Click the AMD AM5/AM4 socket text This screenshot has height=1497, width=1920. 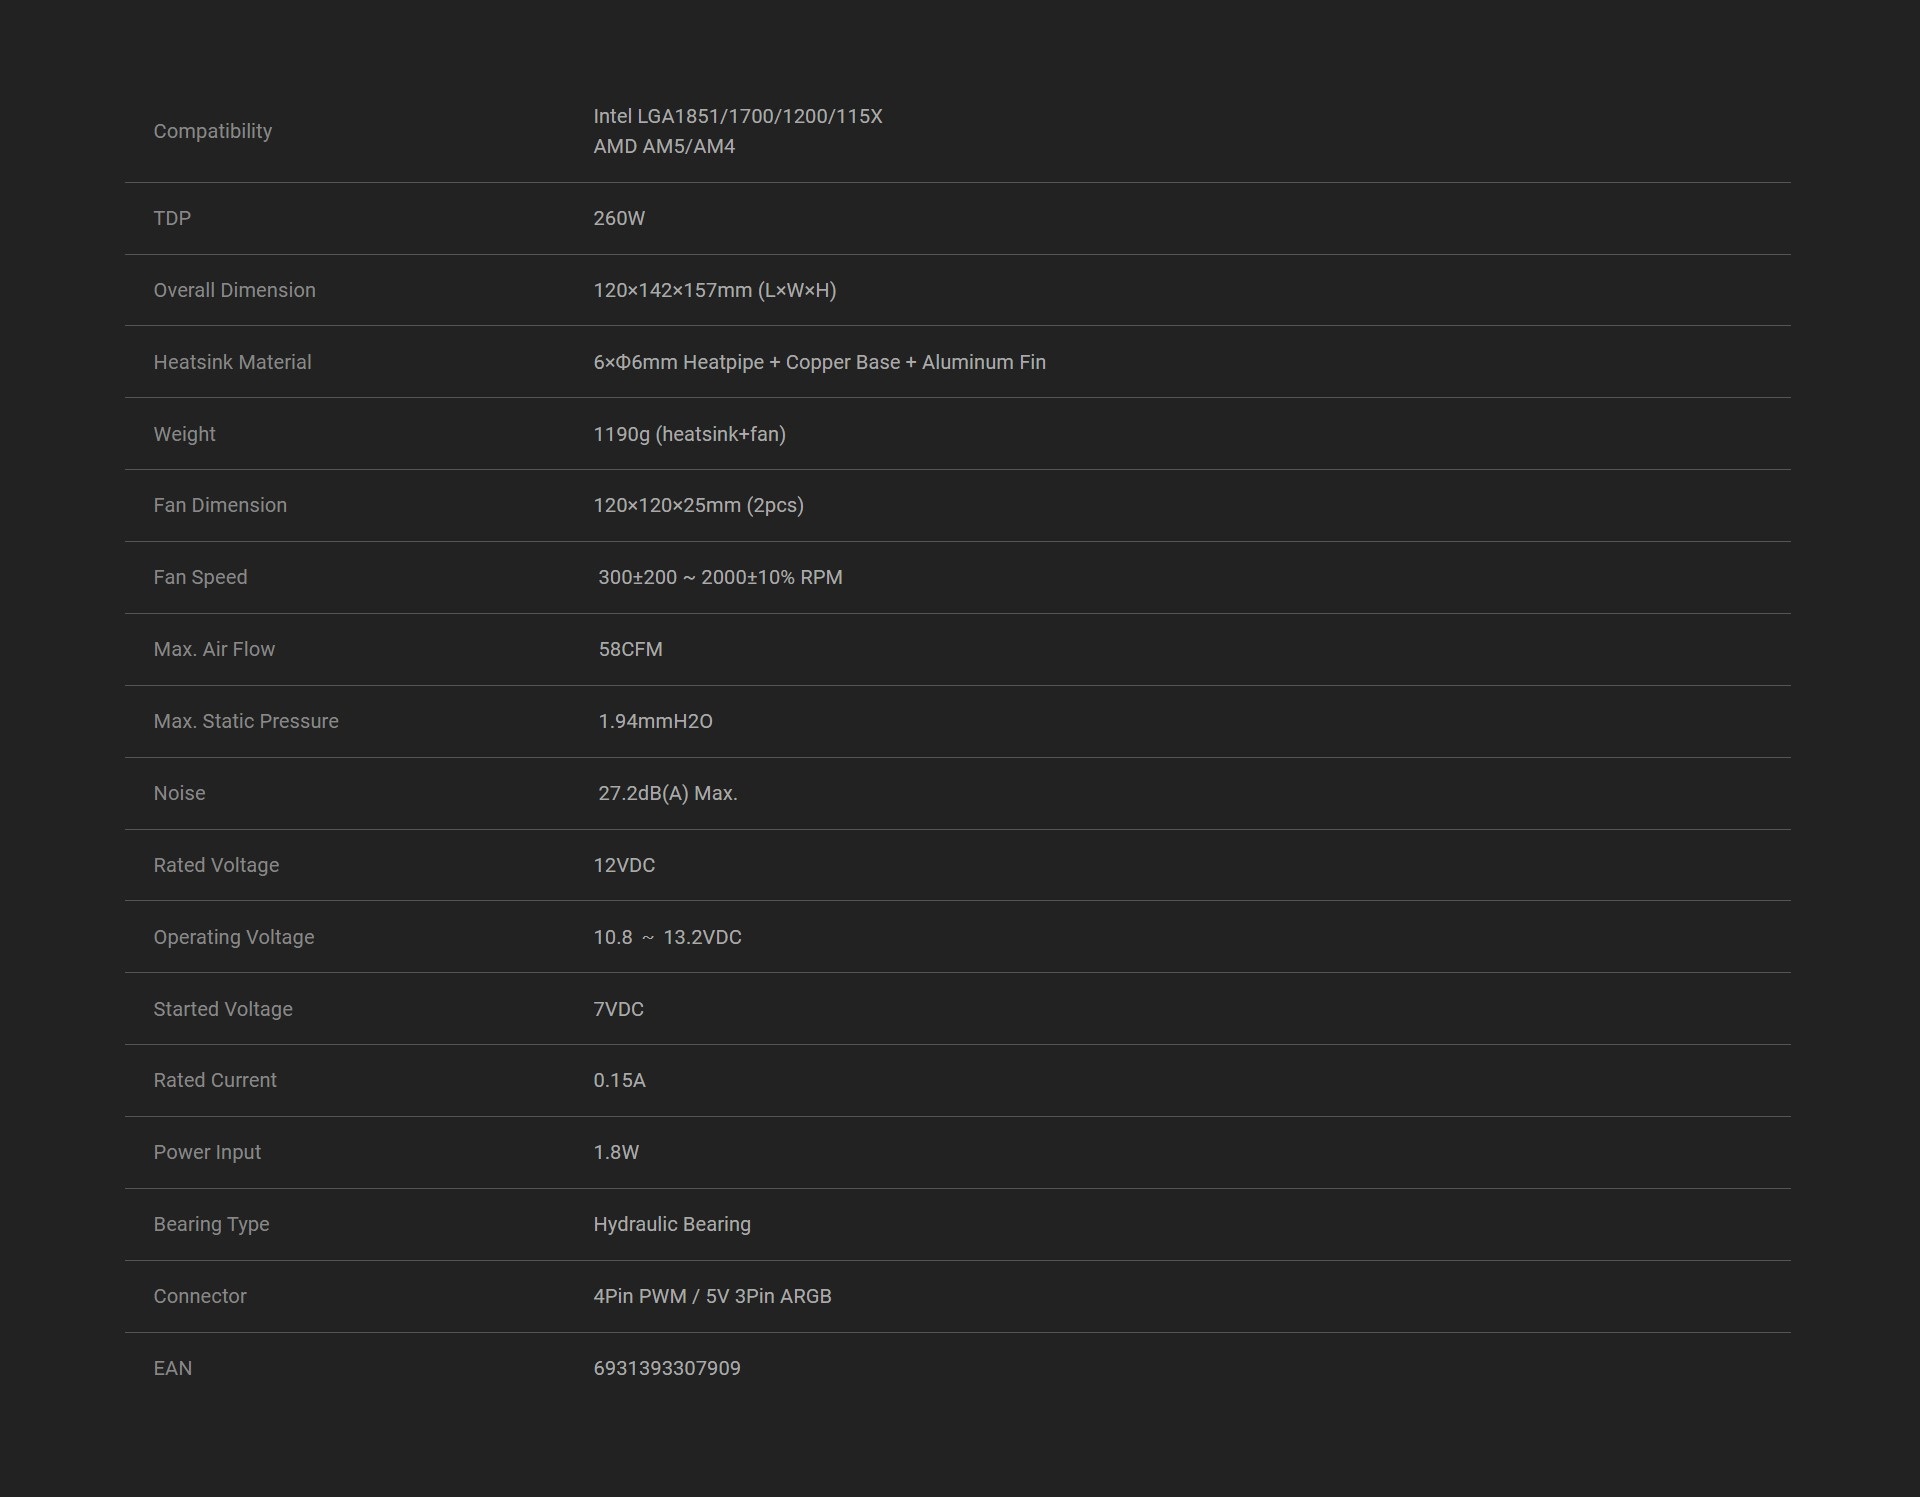click(x=663, y=146)
